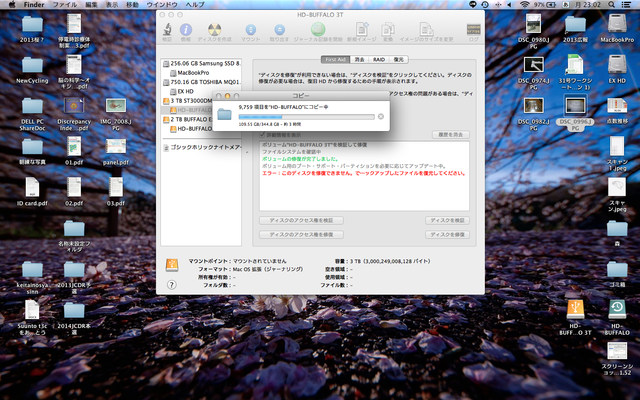Viewport: 640px width, 400px height.
Task: Click the Time Machine menu bar icon
Action: [x=485, y=4]
